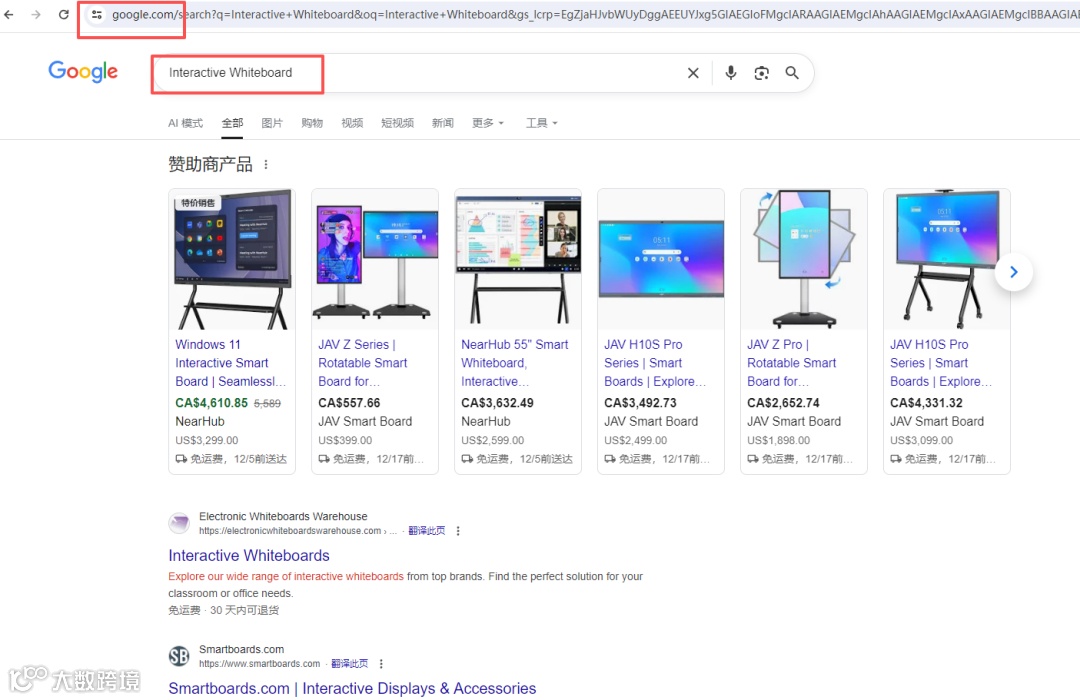The height and width of the screenshot is (700, 1080).
Task: Switch to the AI 模式 tab
Action: click(185, 123)
